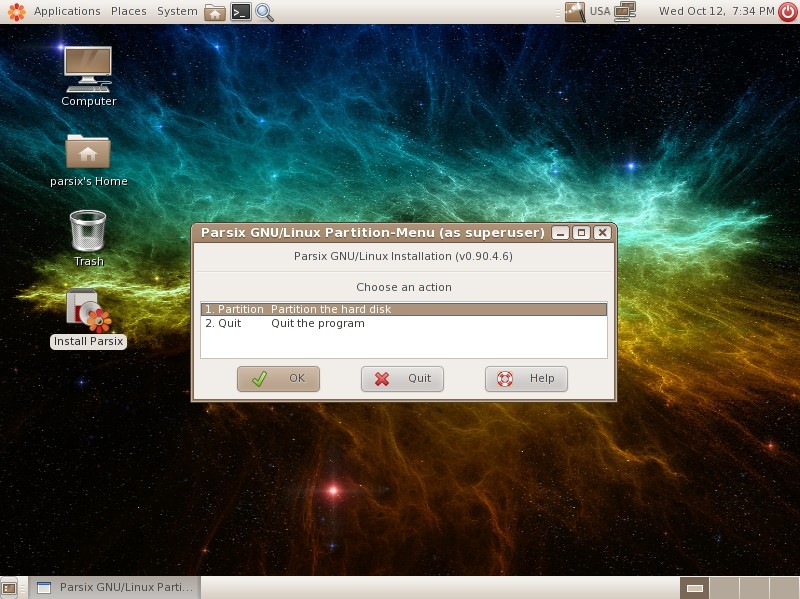800x599 pixels.
Task: Open Help in the Partition-Menu dialog
Action: tap(526, 379)
